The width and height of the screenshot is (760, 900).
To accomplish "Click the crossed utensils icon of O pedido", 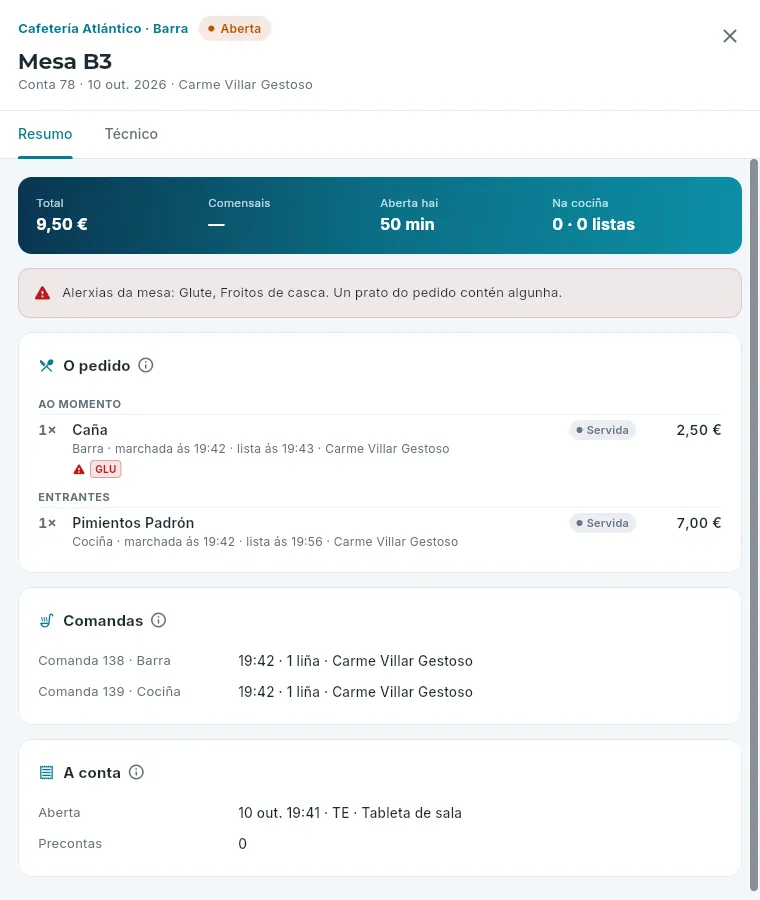I will [46, 365].
